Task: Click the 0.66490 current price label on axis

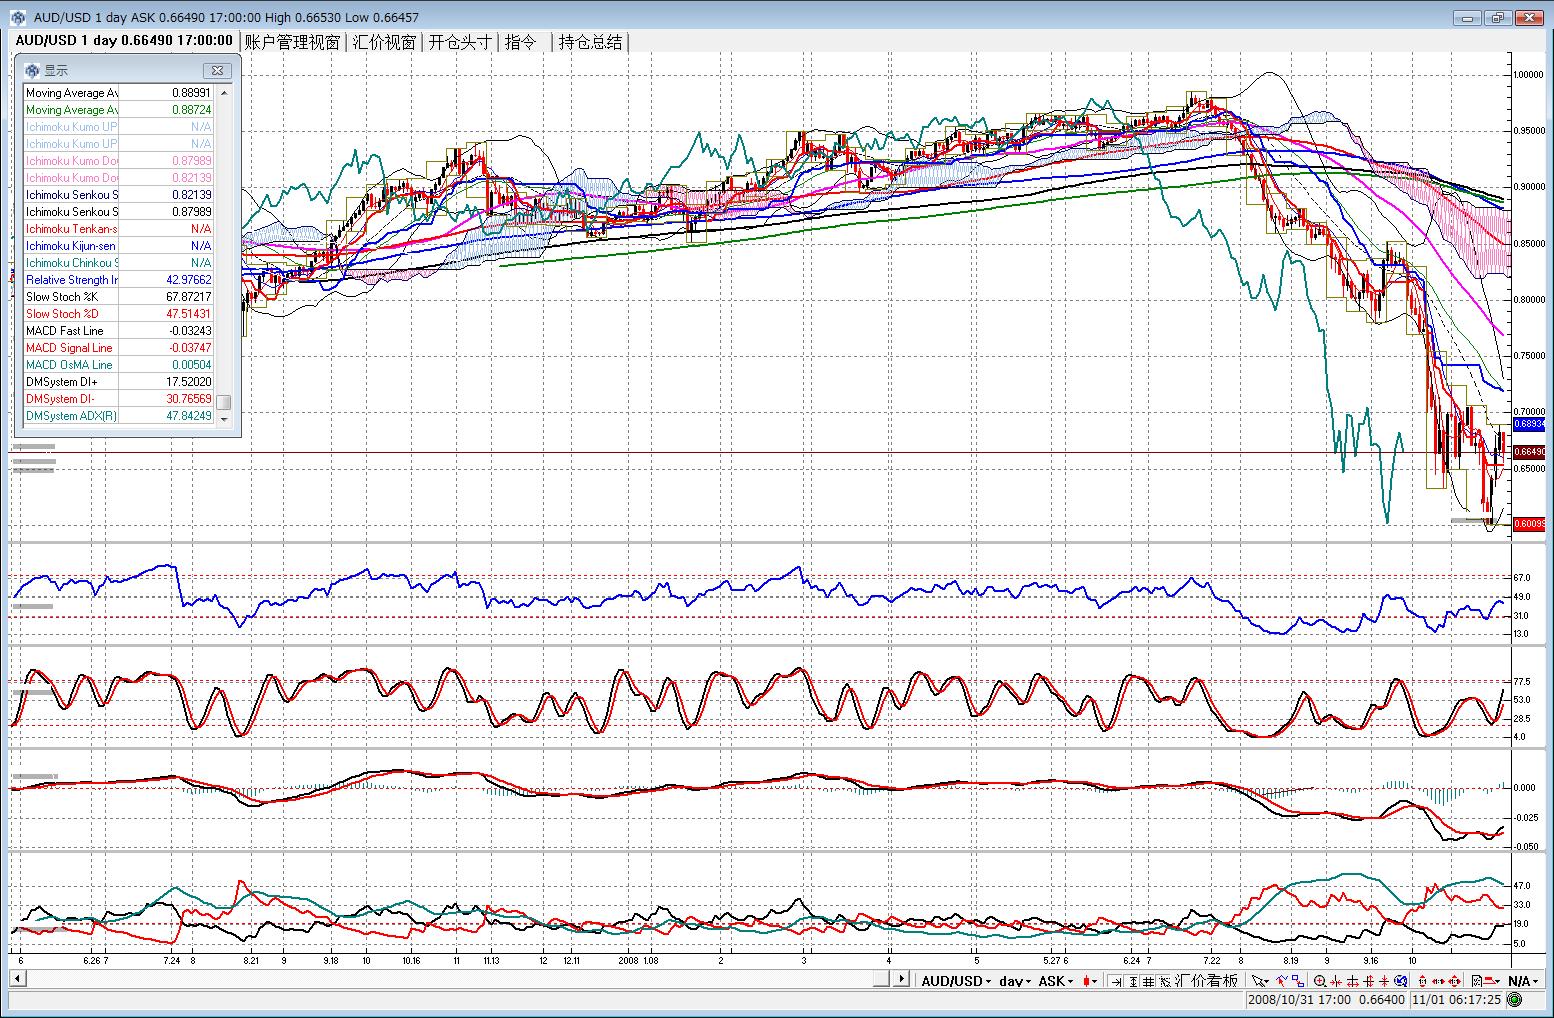Action: (x=1530, y=452)
